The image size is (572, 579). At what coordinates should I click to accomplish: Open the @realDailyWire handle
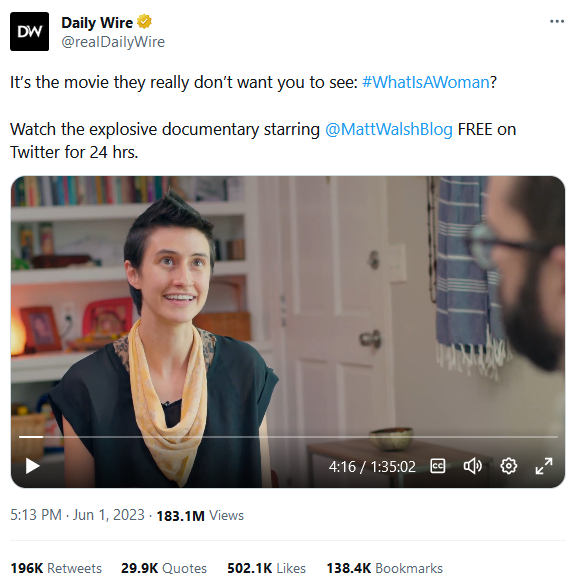point(113,42)
